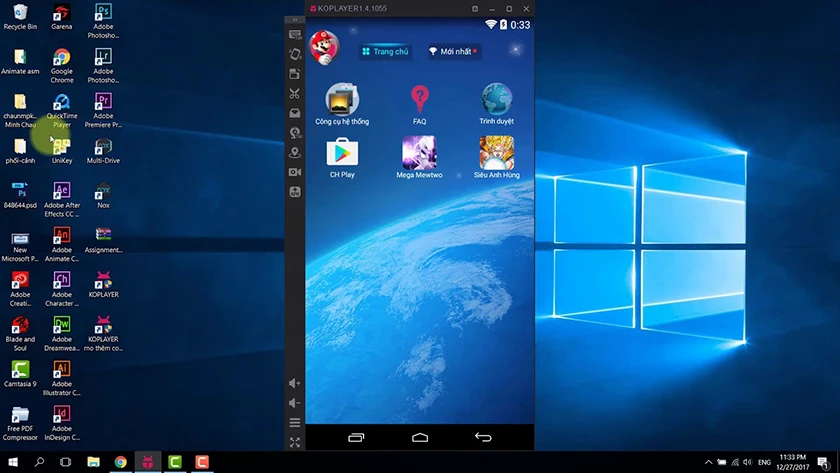The image size is (840, 473).
Task: Select the Adobe Premiere Pro desktop shortcut
Action: pos(103,111)
